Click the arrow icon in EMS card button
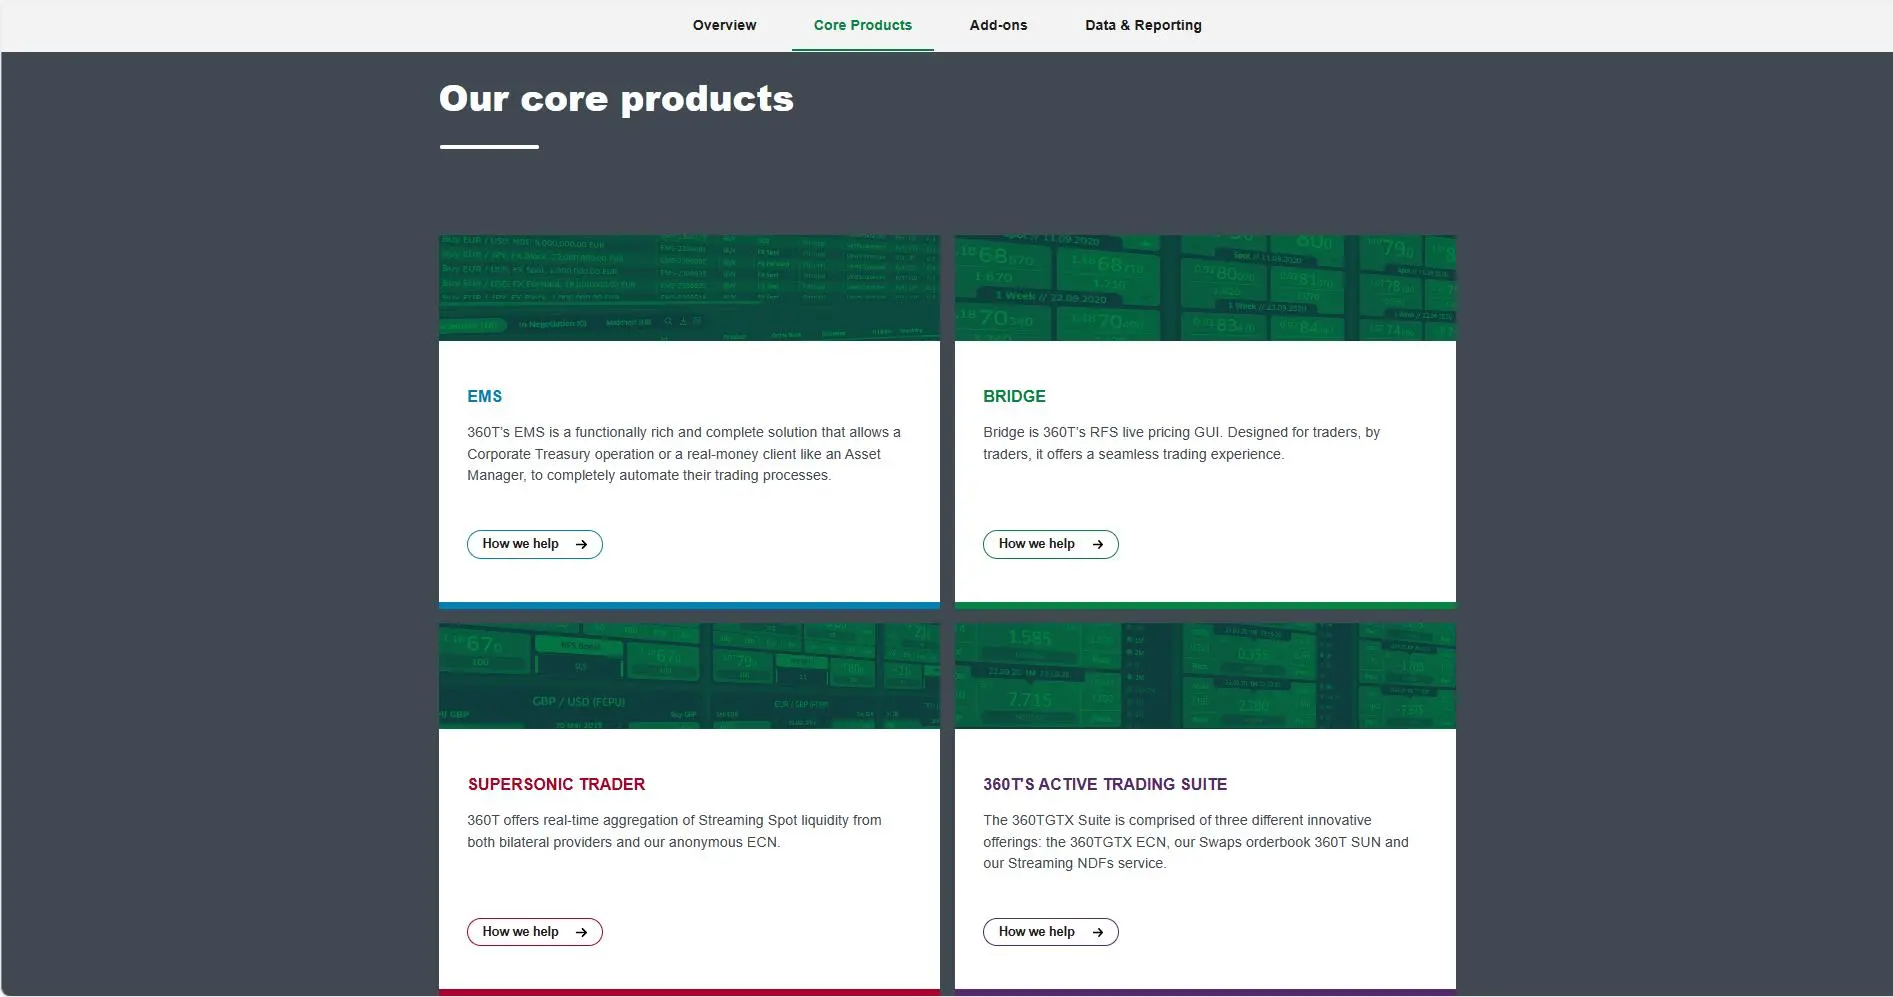1893x997 pixels. pyautogui.click(x=581, y=544)
